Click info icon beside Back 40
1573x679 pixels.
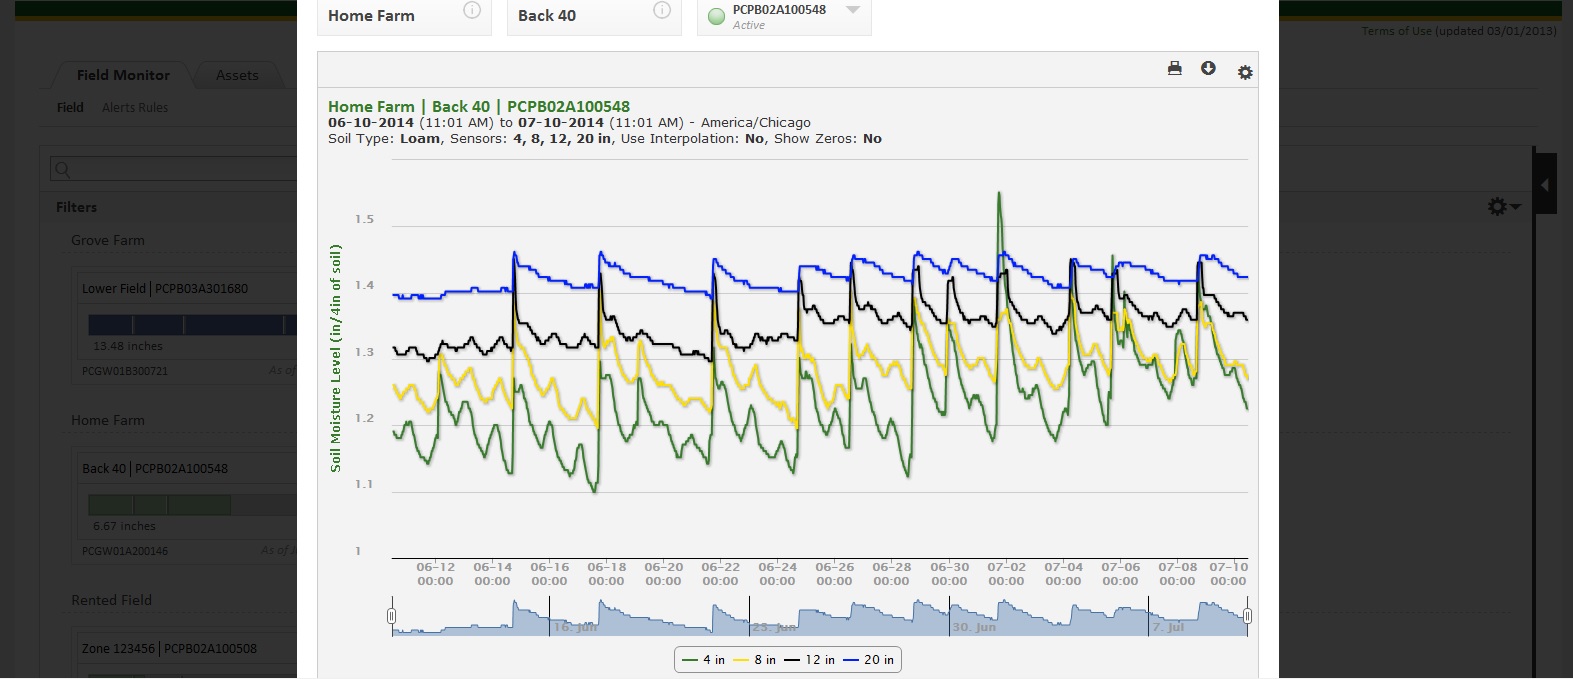[x=661, y=11]
